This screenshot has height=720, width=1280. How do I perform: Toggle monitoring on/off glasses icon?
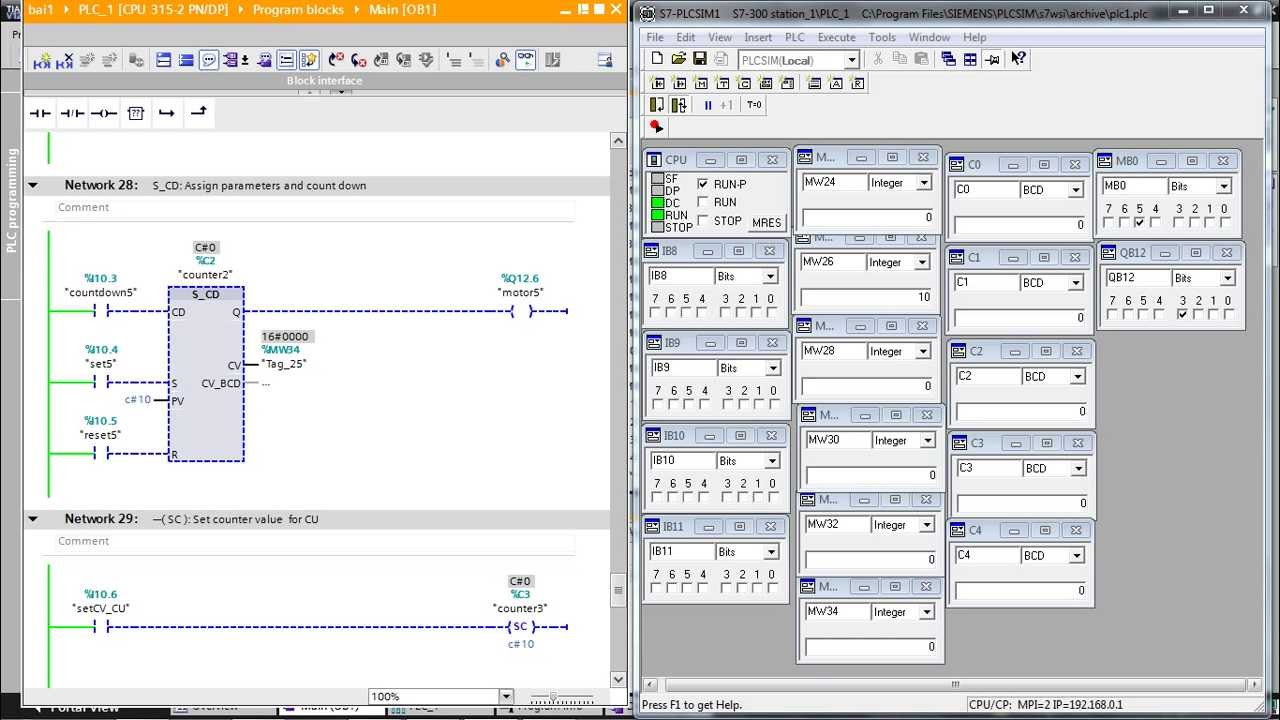coord(526,60)
